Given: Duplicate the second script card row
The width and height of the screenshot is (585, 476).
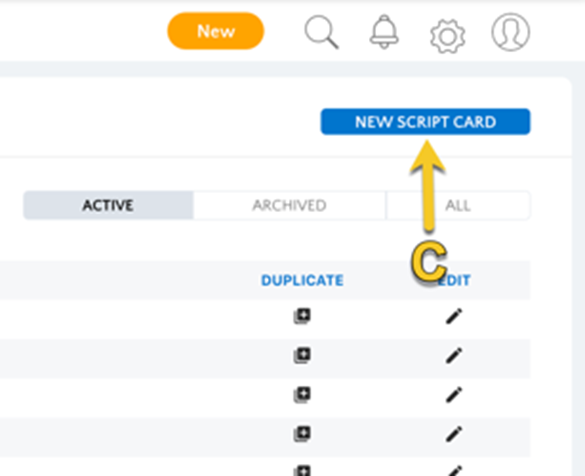Looking at the screenshot, I should point(302,356).
